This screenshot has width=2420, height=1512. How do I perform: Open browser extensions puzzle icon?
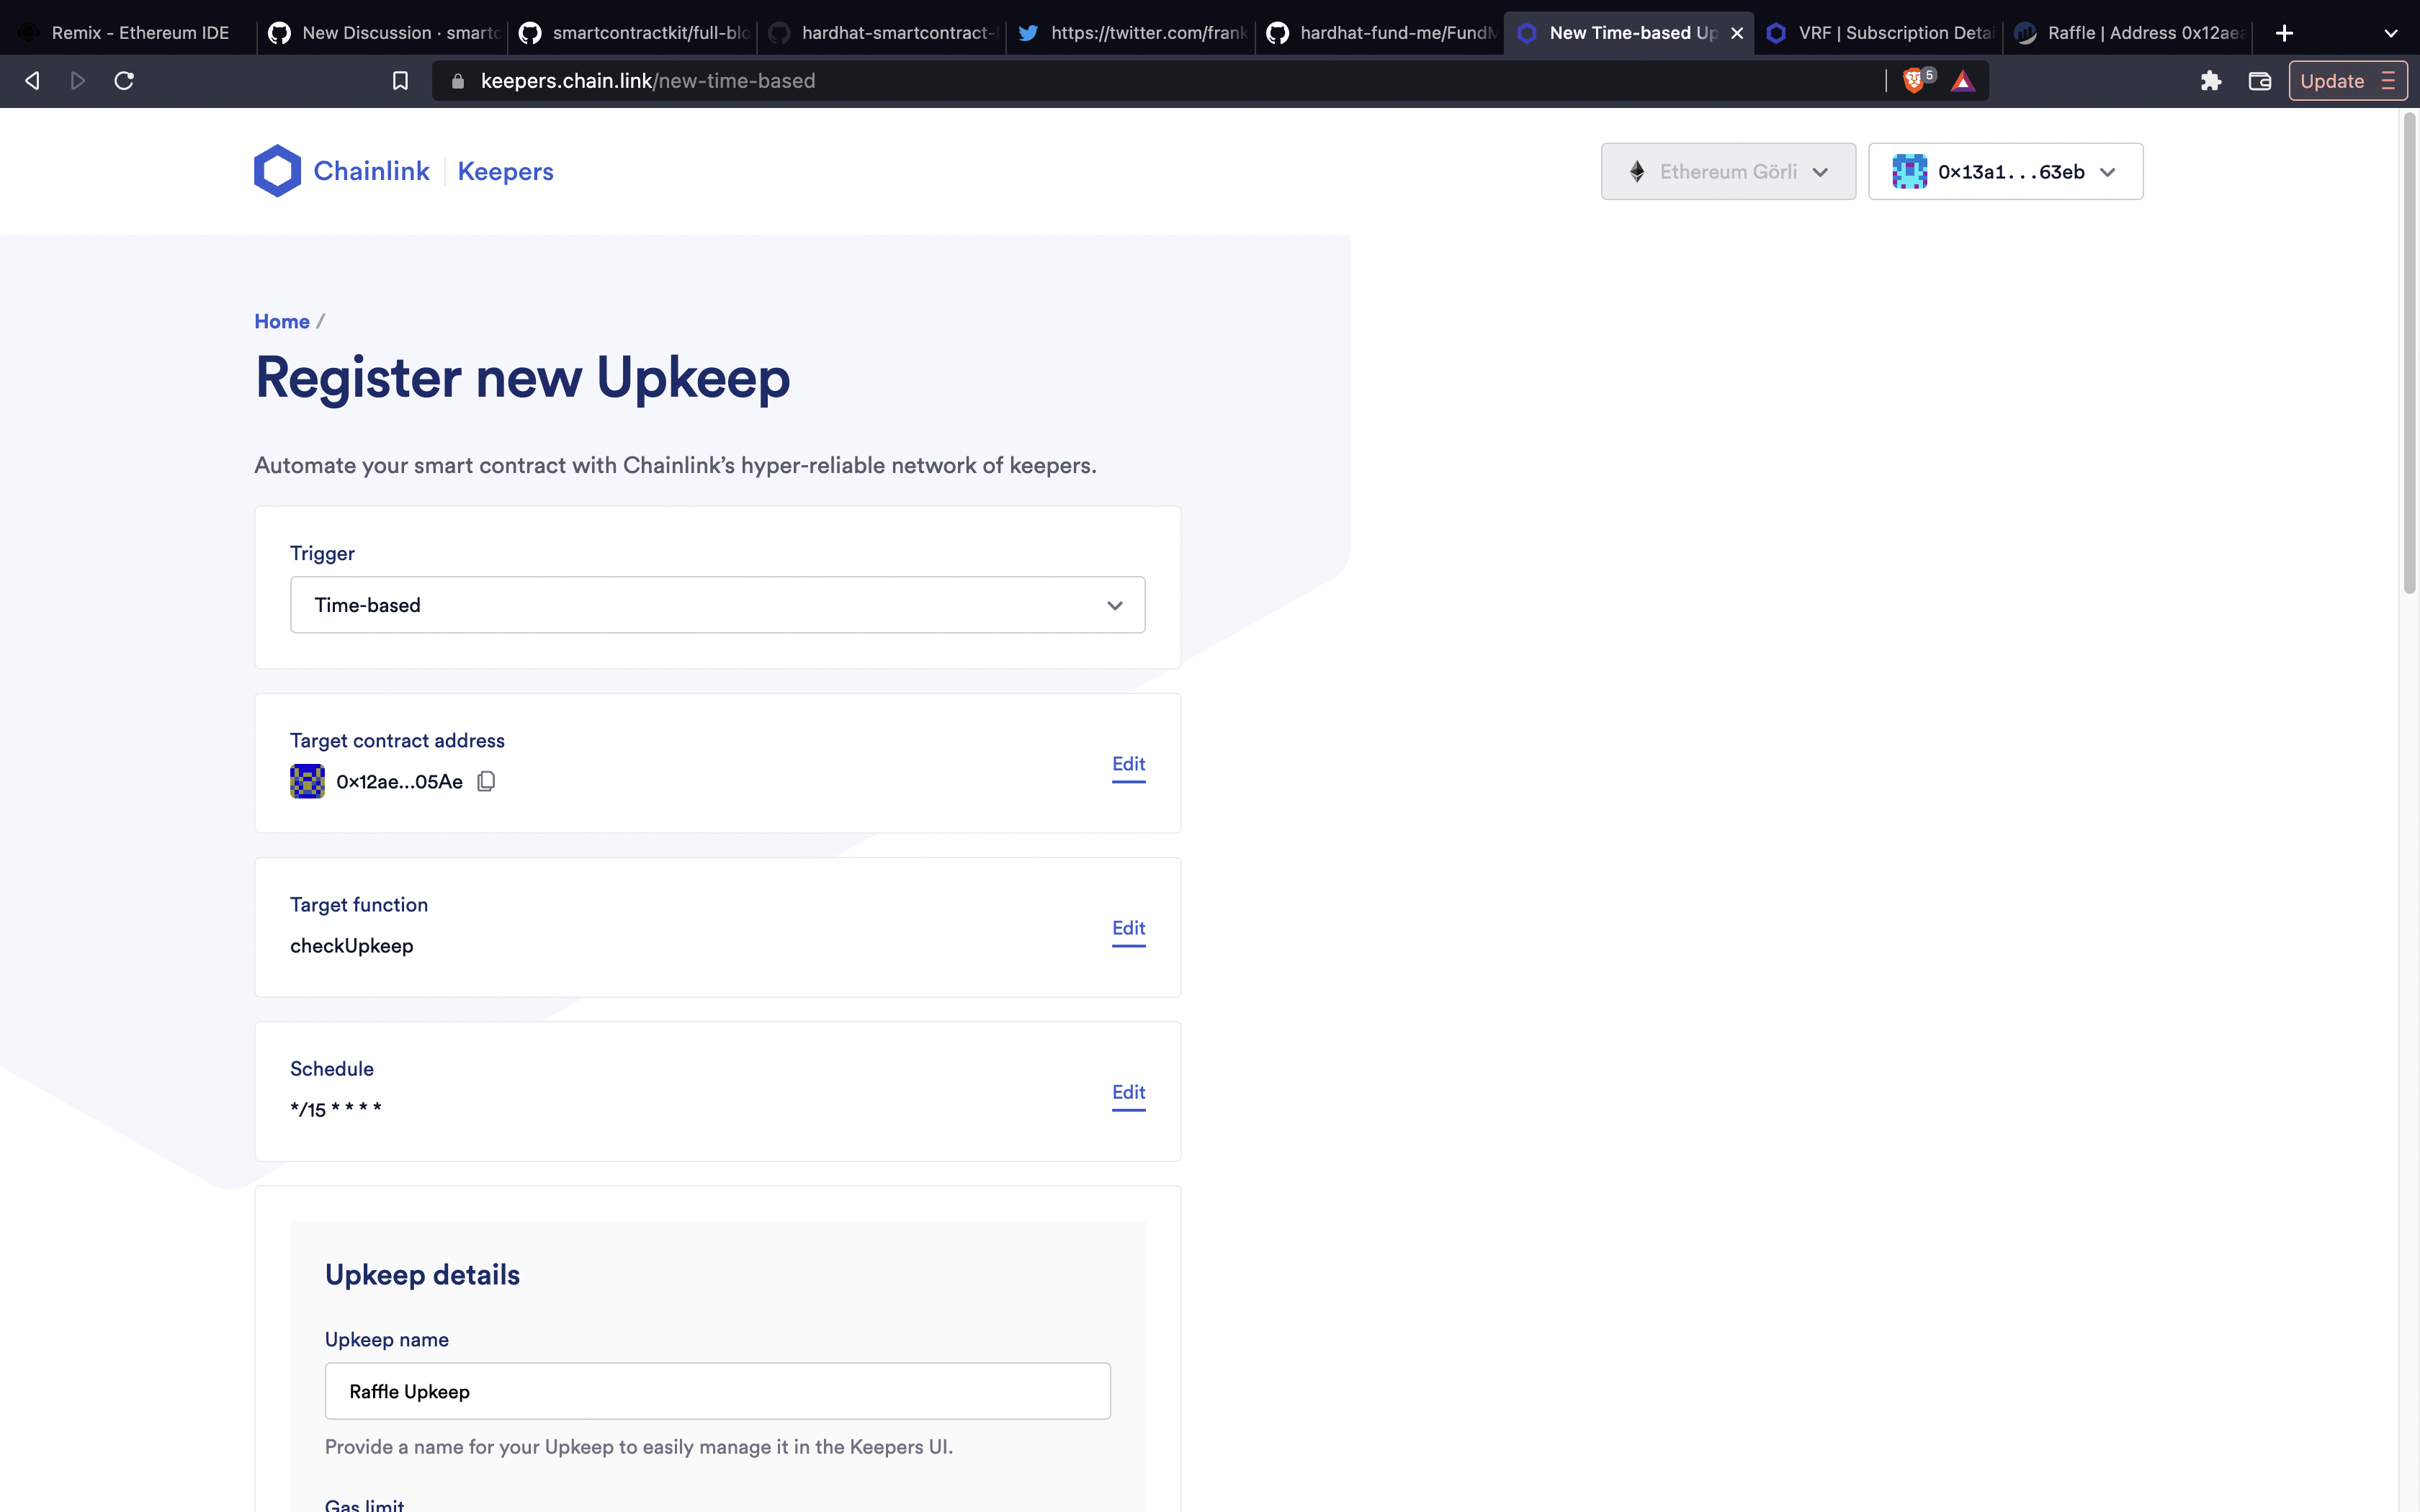[2211, 81]
